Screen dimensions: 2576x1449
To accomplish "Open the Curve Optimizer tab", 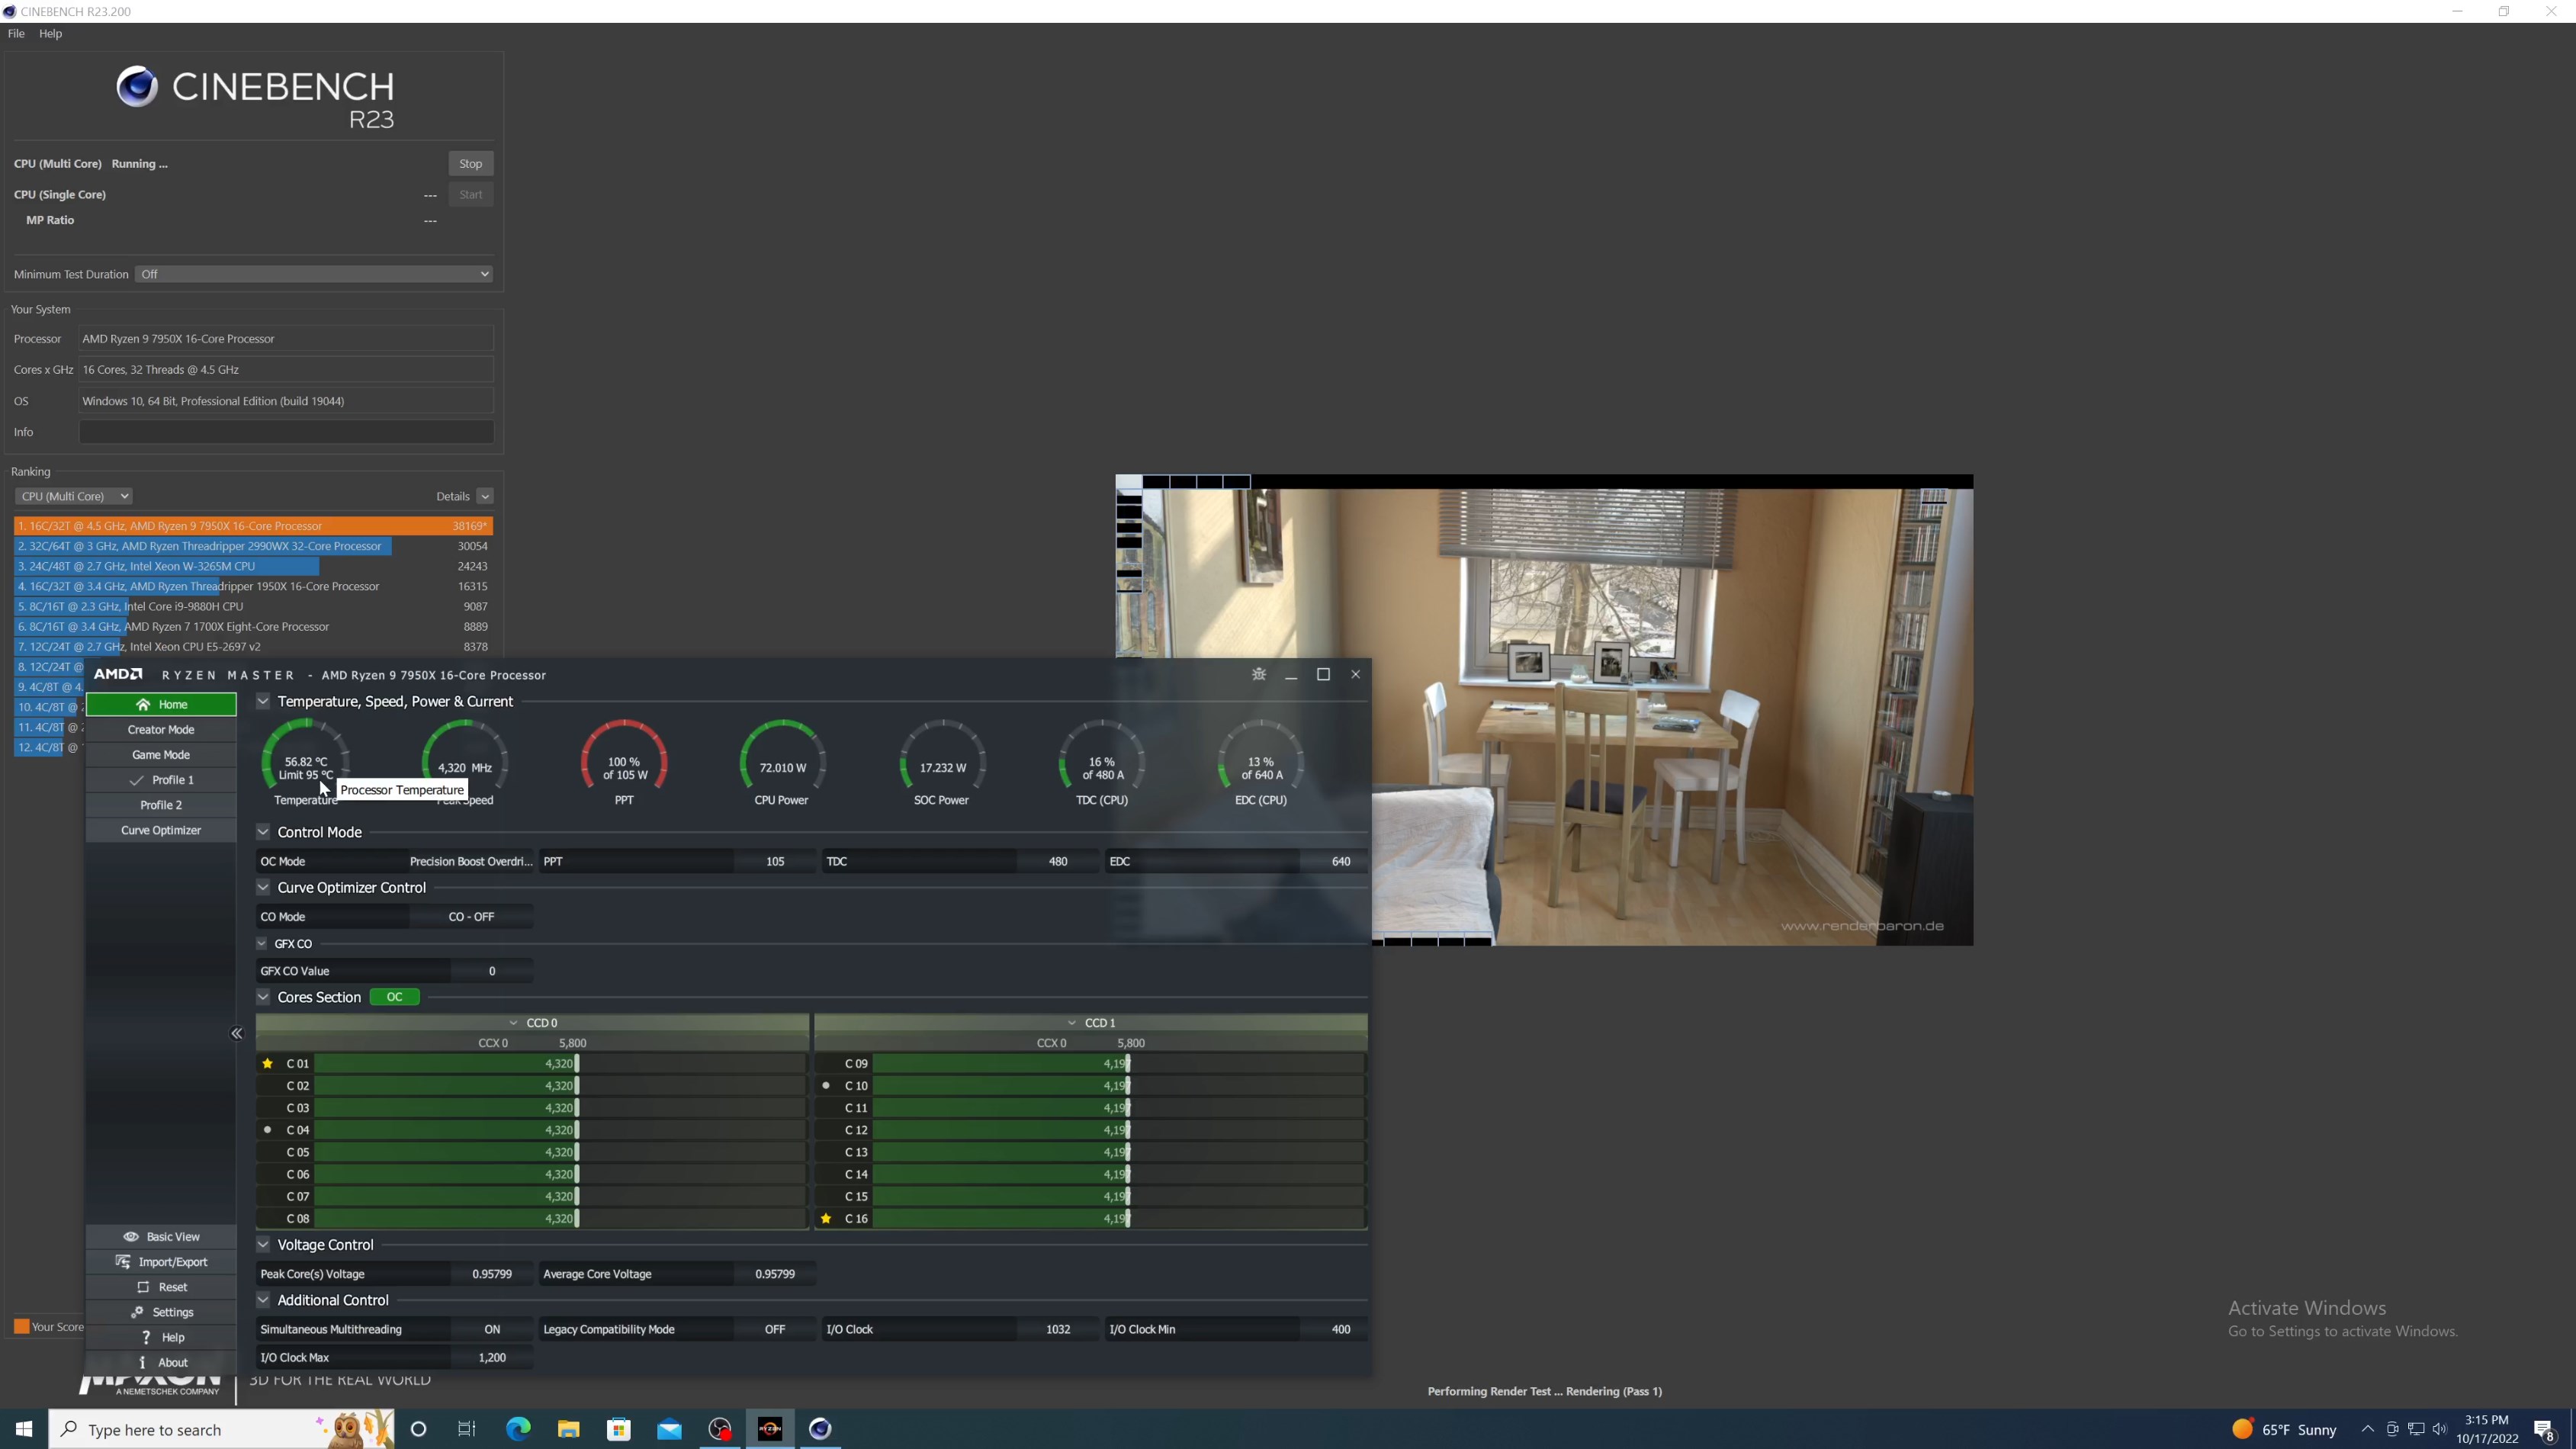I will click(161, 830).
